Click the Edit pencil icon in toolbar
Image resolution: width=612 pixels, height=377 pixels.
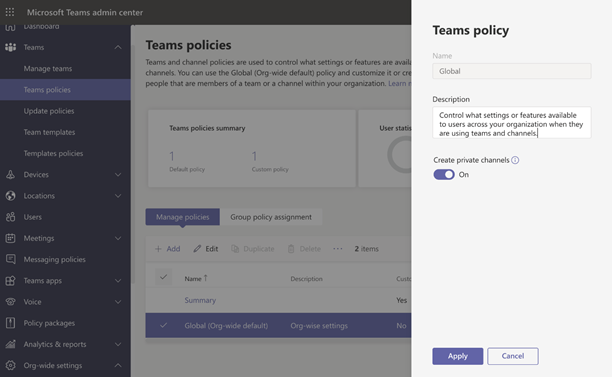[197, 249]
